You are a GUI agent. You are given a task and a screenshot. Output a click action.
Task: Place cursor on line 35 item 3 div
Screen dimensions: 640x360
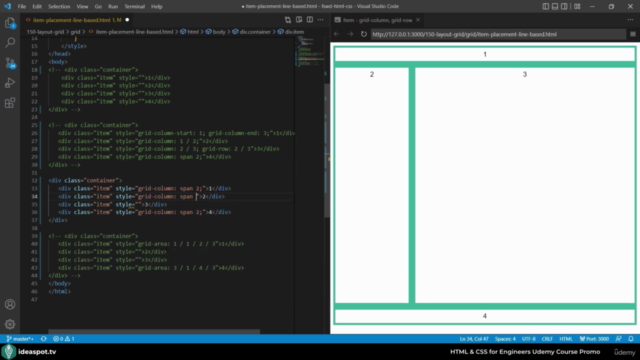point(112,204)
